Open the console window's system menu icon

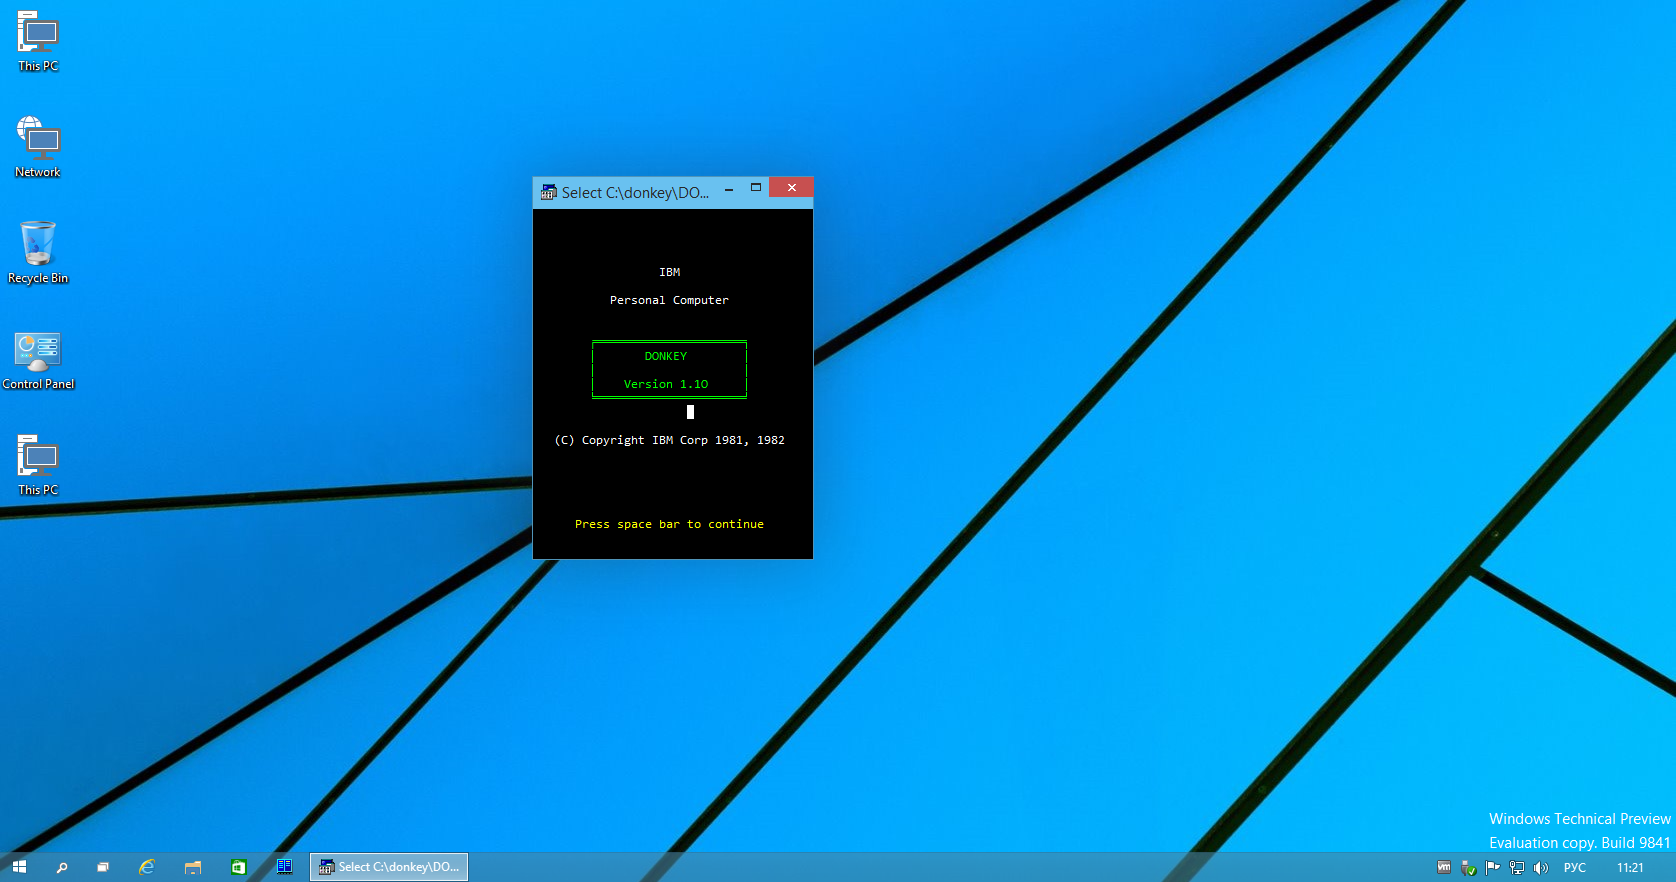point(548,192)
